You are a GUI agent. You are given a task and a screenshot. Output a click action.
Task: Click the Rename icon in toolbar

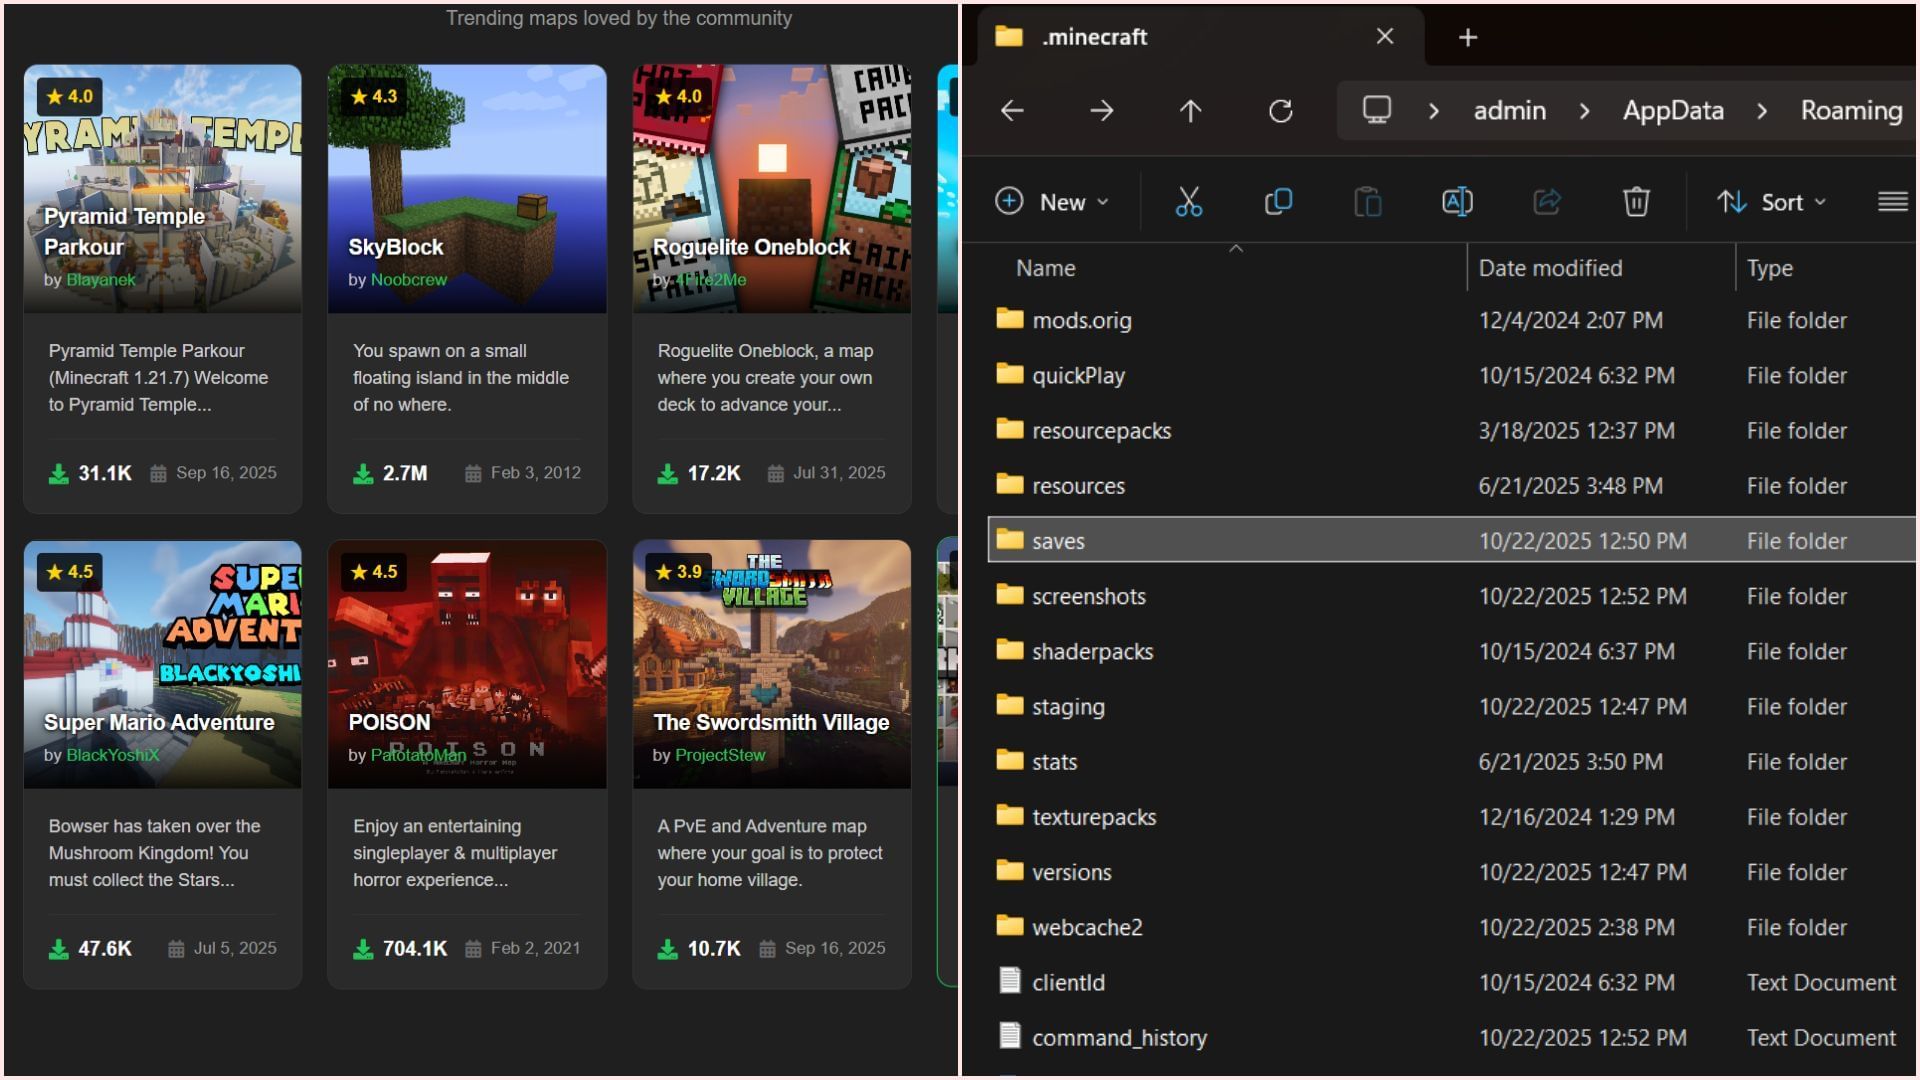tap(1457, 202)
